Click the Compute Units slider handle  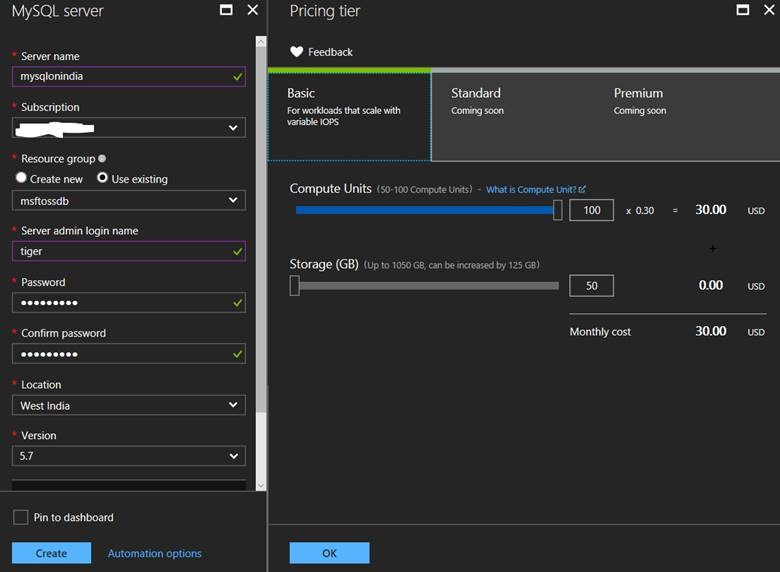click(557, 210)
